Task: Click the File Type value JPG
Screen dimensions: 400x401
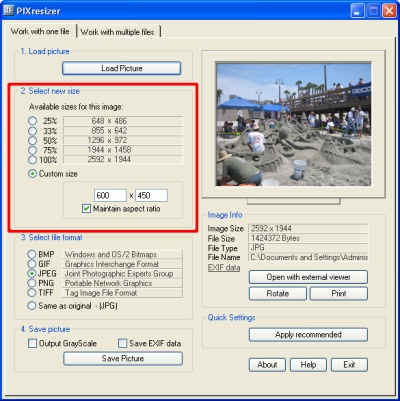Action: pyautogui.click(x=308, y=248)
